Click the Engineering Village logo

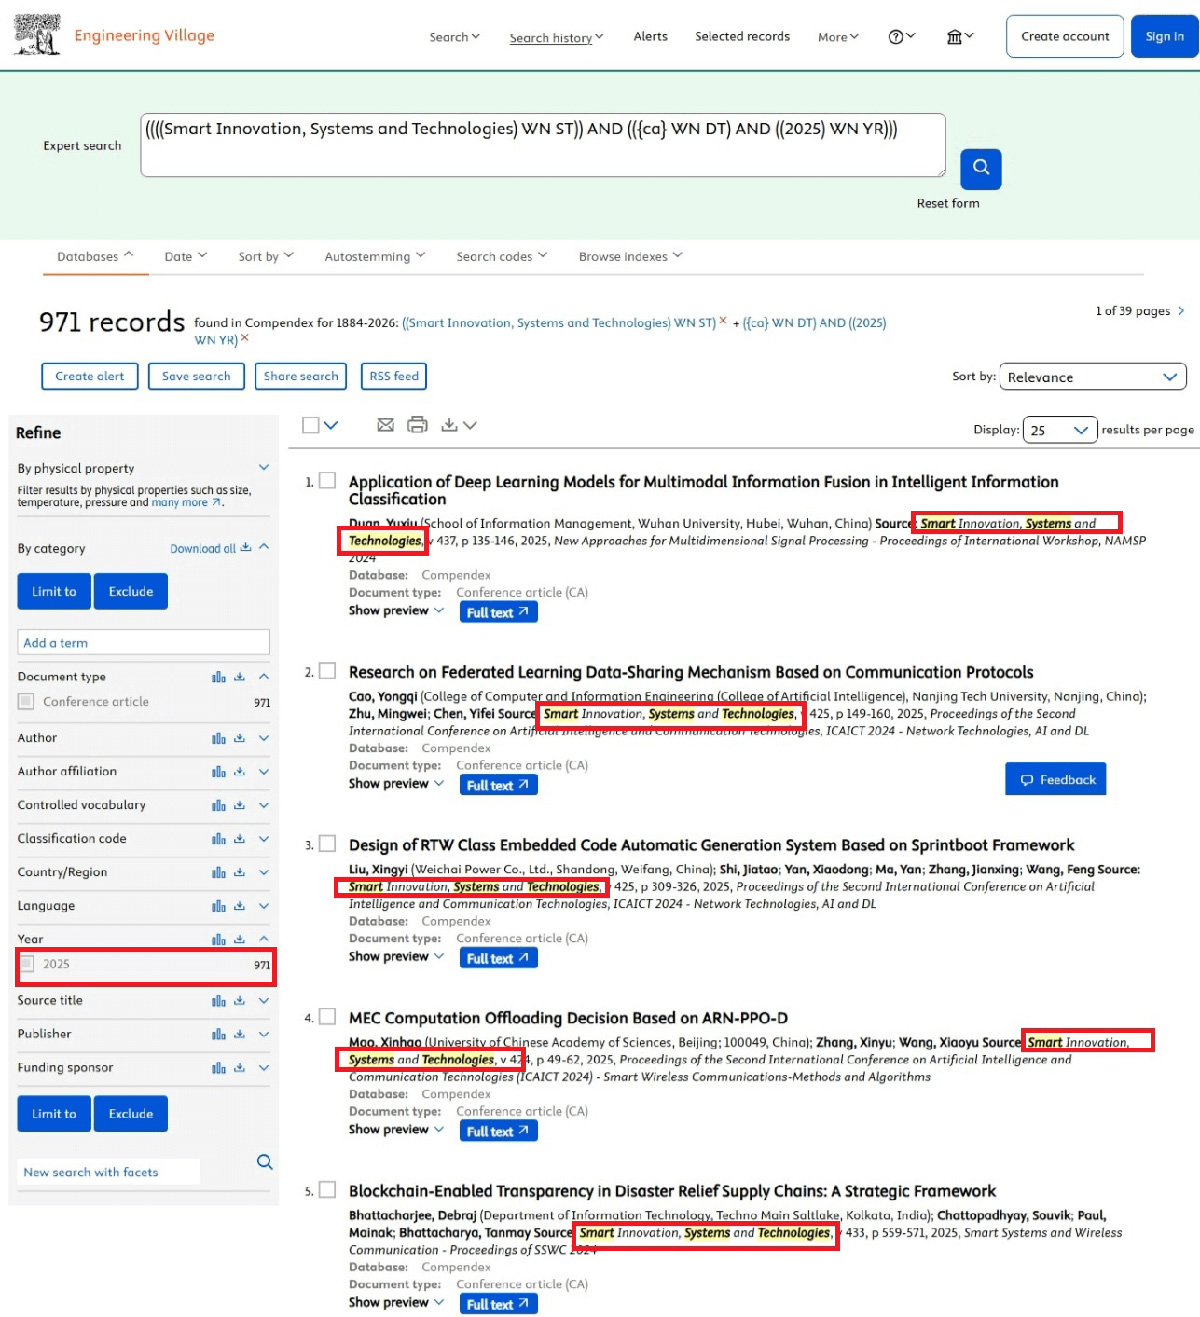pos(114,35)
